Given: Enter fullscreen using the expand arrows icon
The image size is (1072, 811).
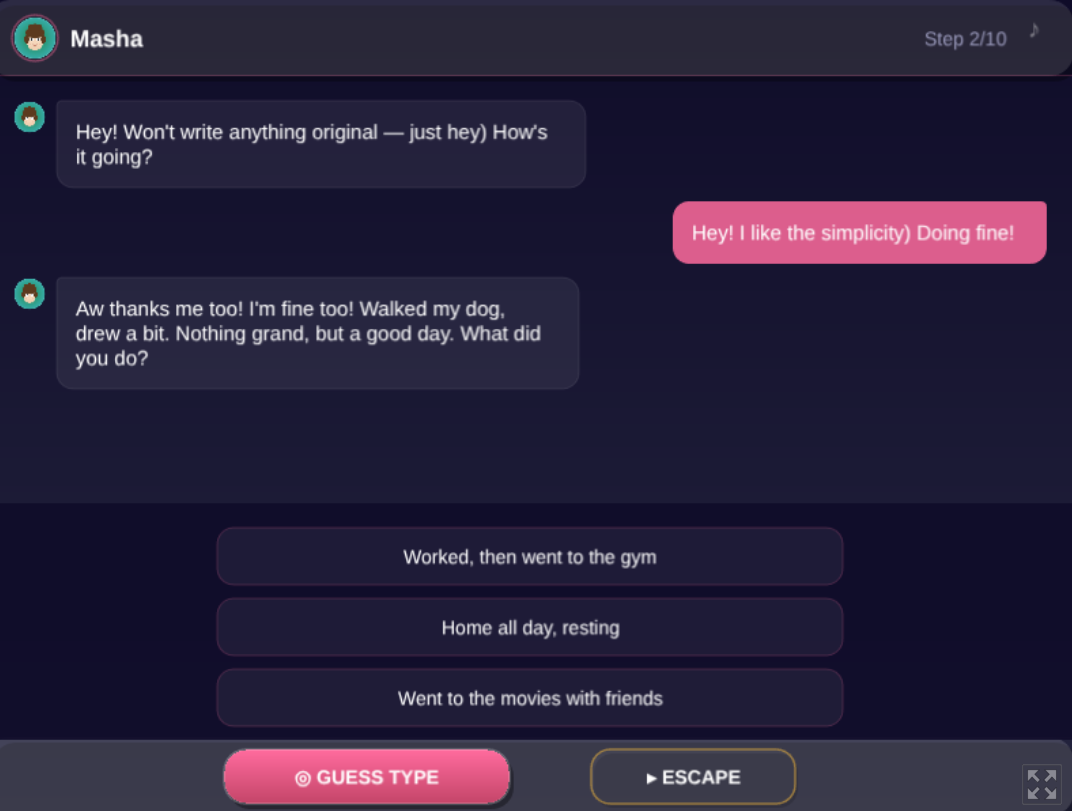Looking at the screenshot, I should click(x=1041, y=784).
